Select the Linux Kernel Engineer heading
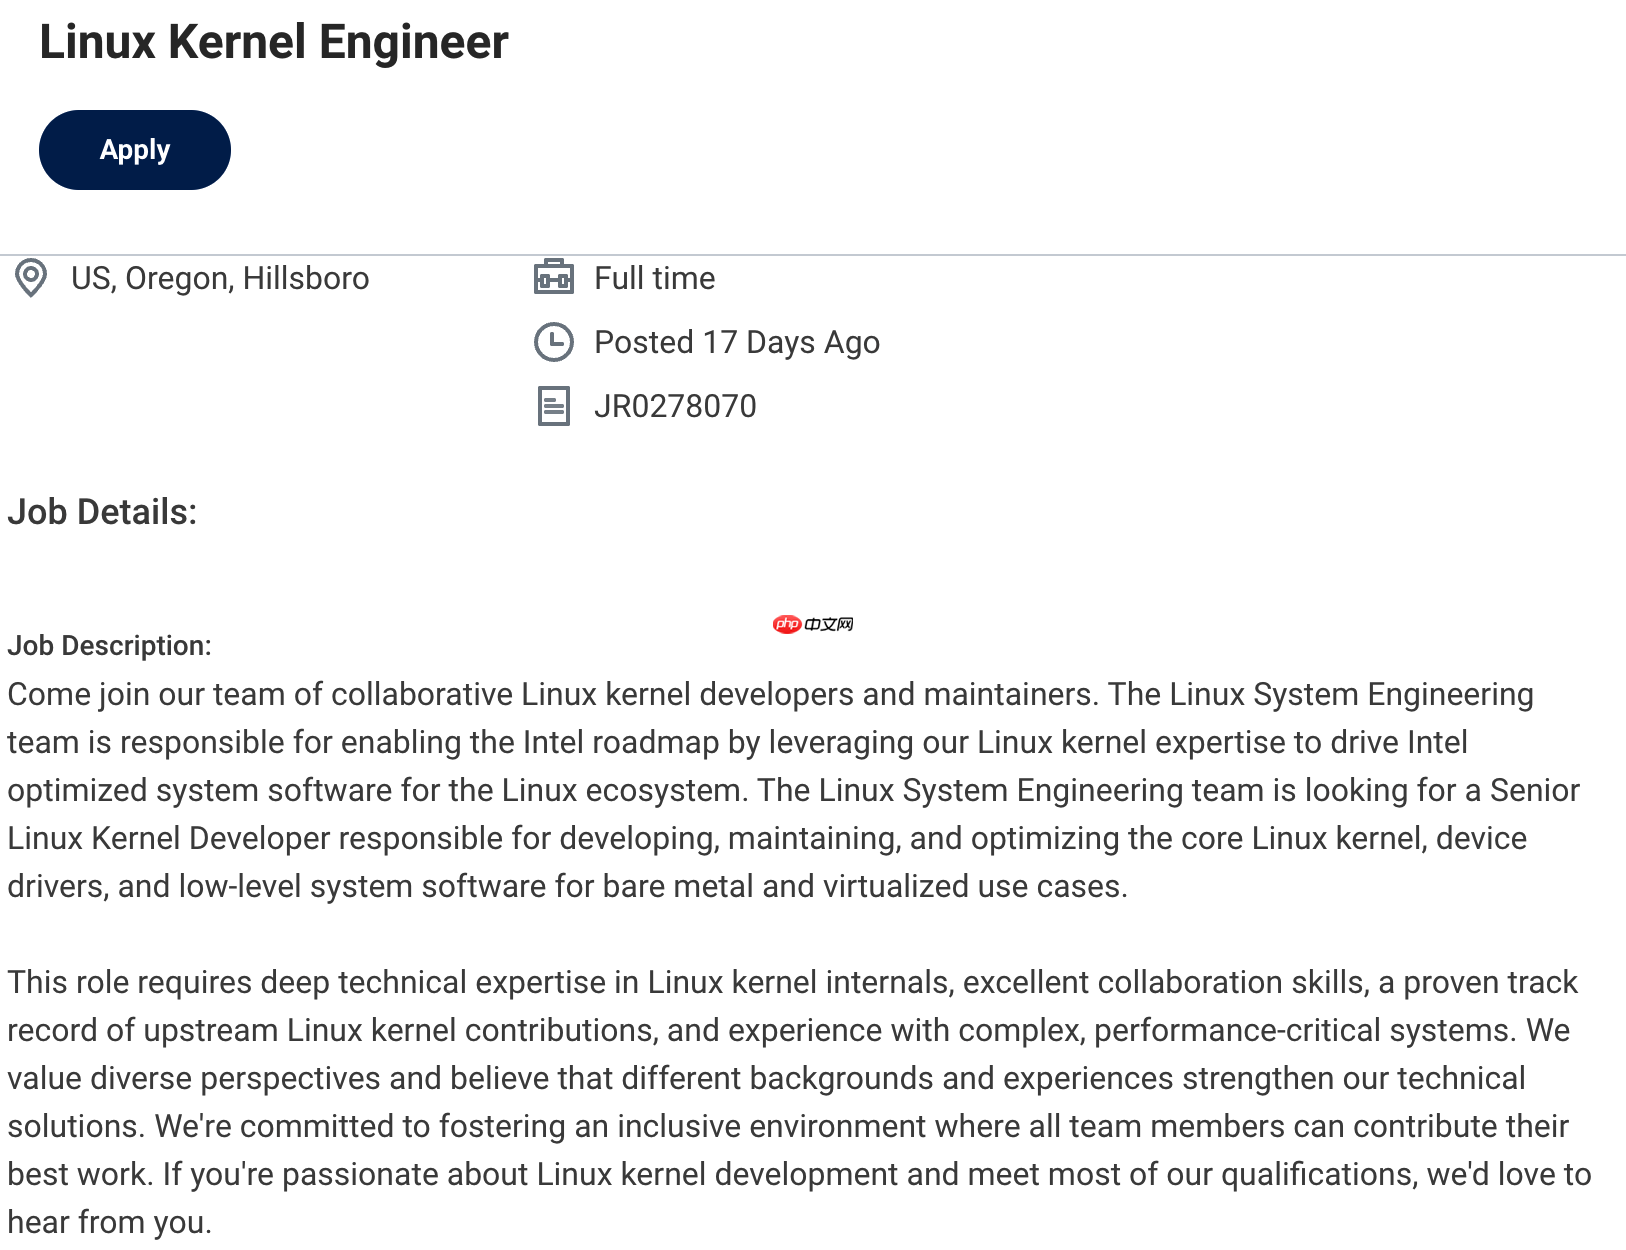The height and width of the screenshot is (1250, 1626). pos(273,42)
